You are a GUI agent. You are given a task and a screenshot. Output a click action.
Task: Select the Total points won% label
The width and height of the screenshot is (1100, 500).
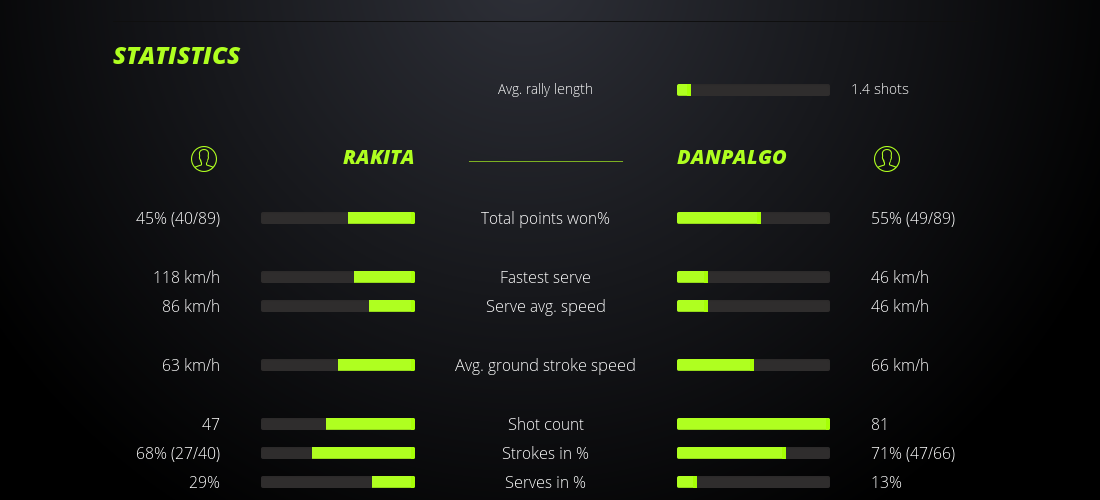click(x=545, y=218)
